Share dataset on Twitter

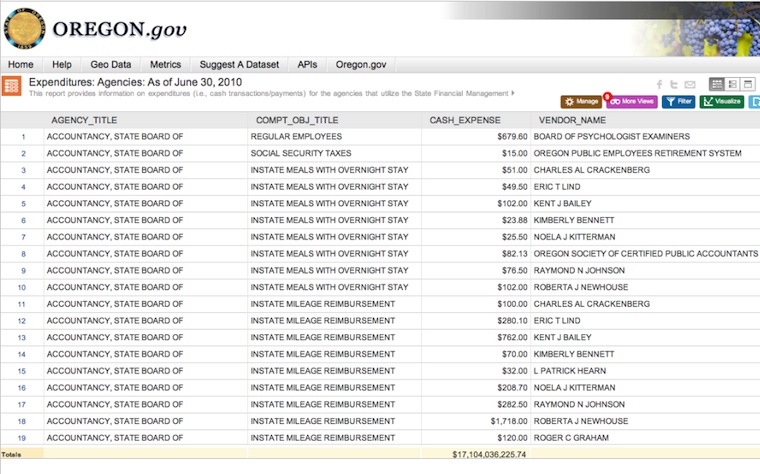point(674,85)
